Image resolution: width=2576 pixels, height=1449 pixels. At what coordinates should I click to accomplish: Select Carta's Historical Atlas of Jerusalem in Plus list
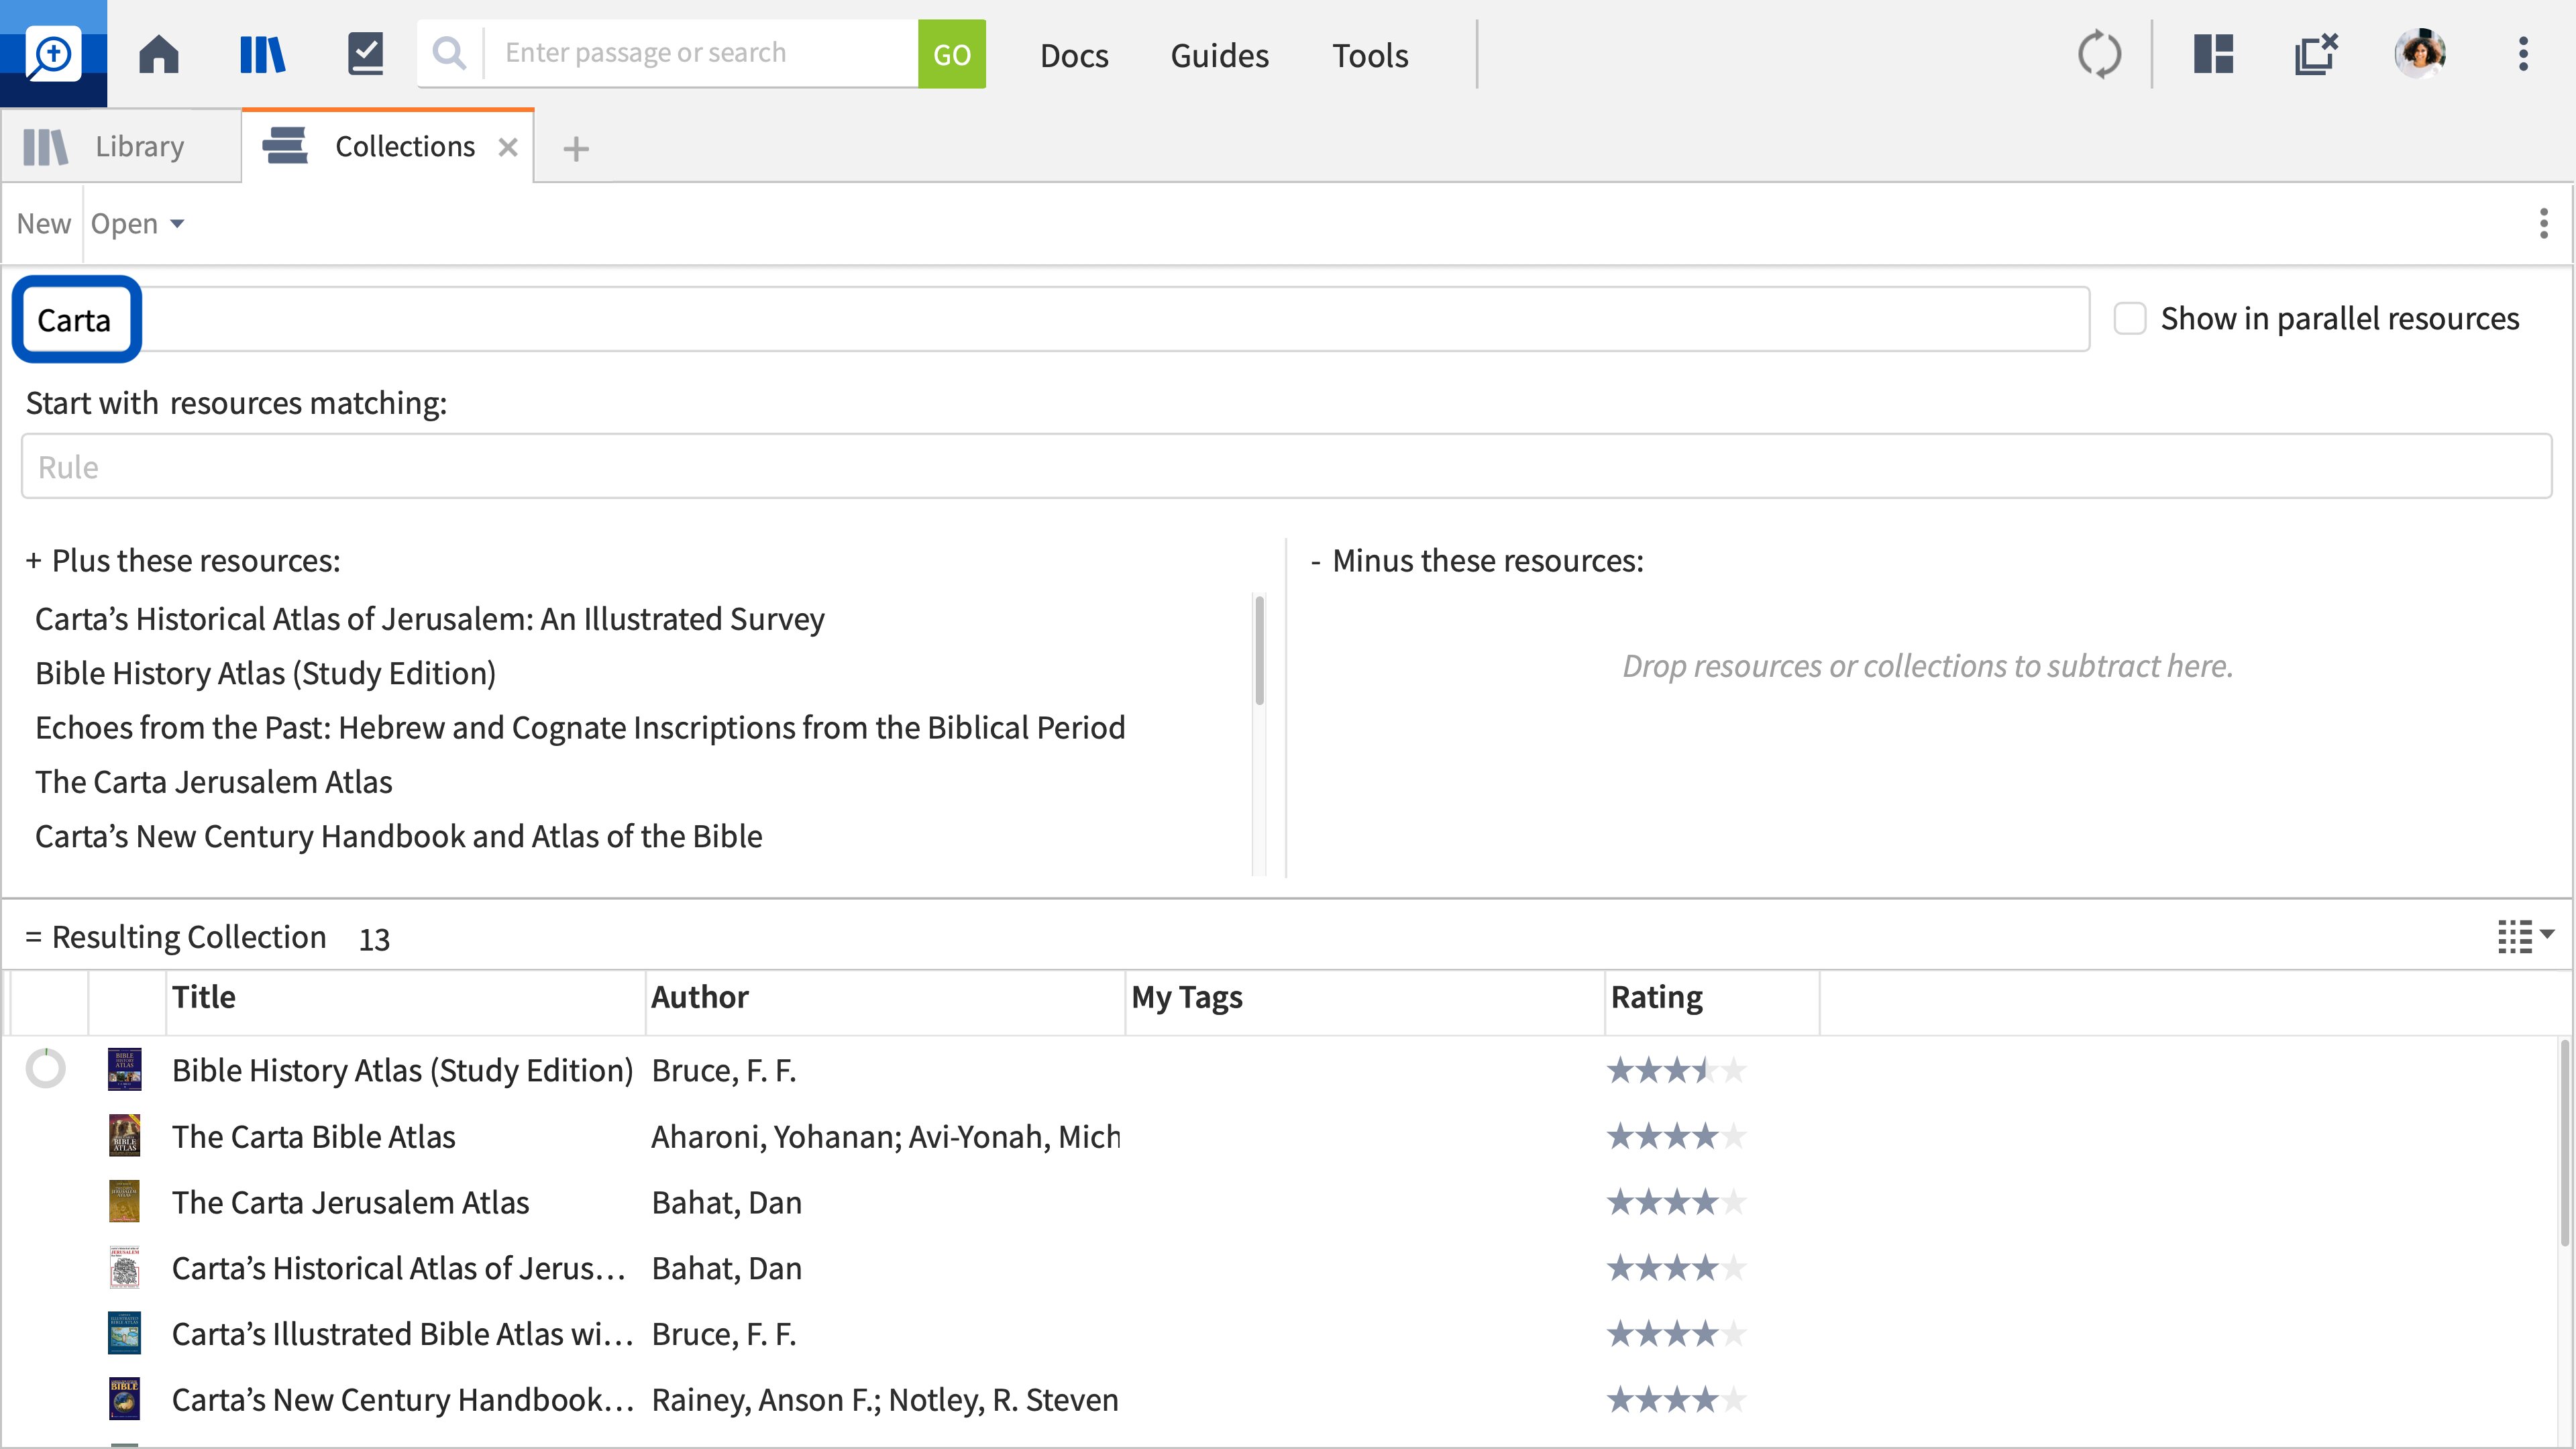(430, 619)
